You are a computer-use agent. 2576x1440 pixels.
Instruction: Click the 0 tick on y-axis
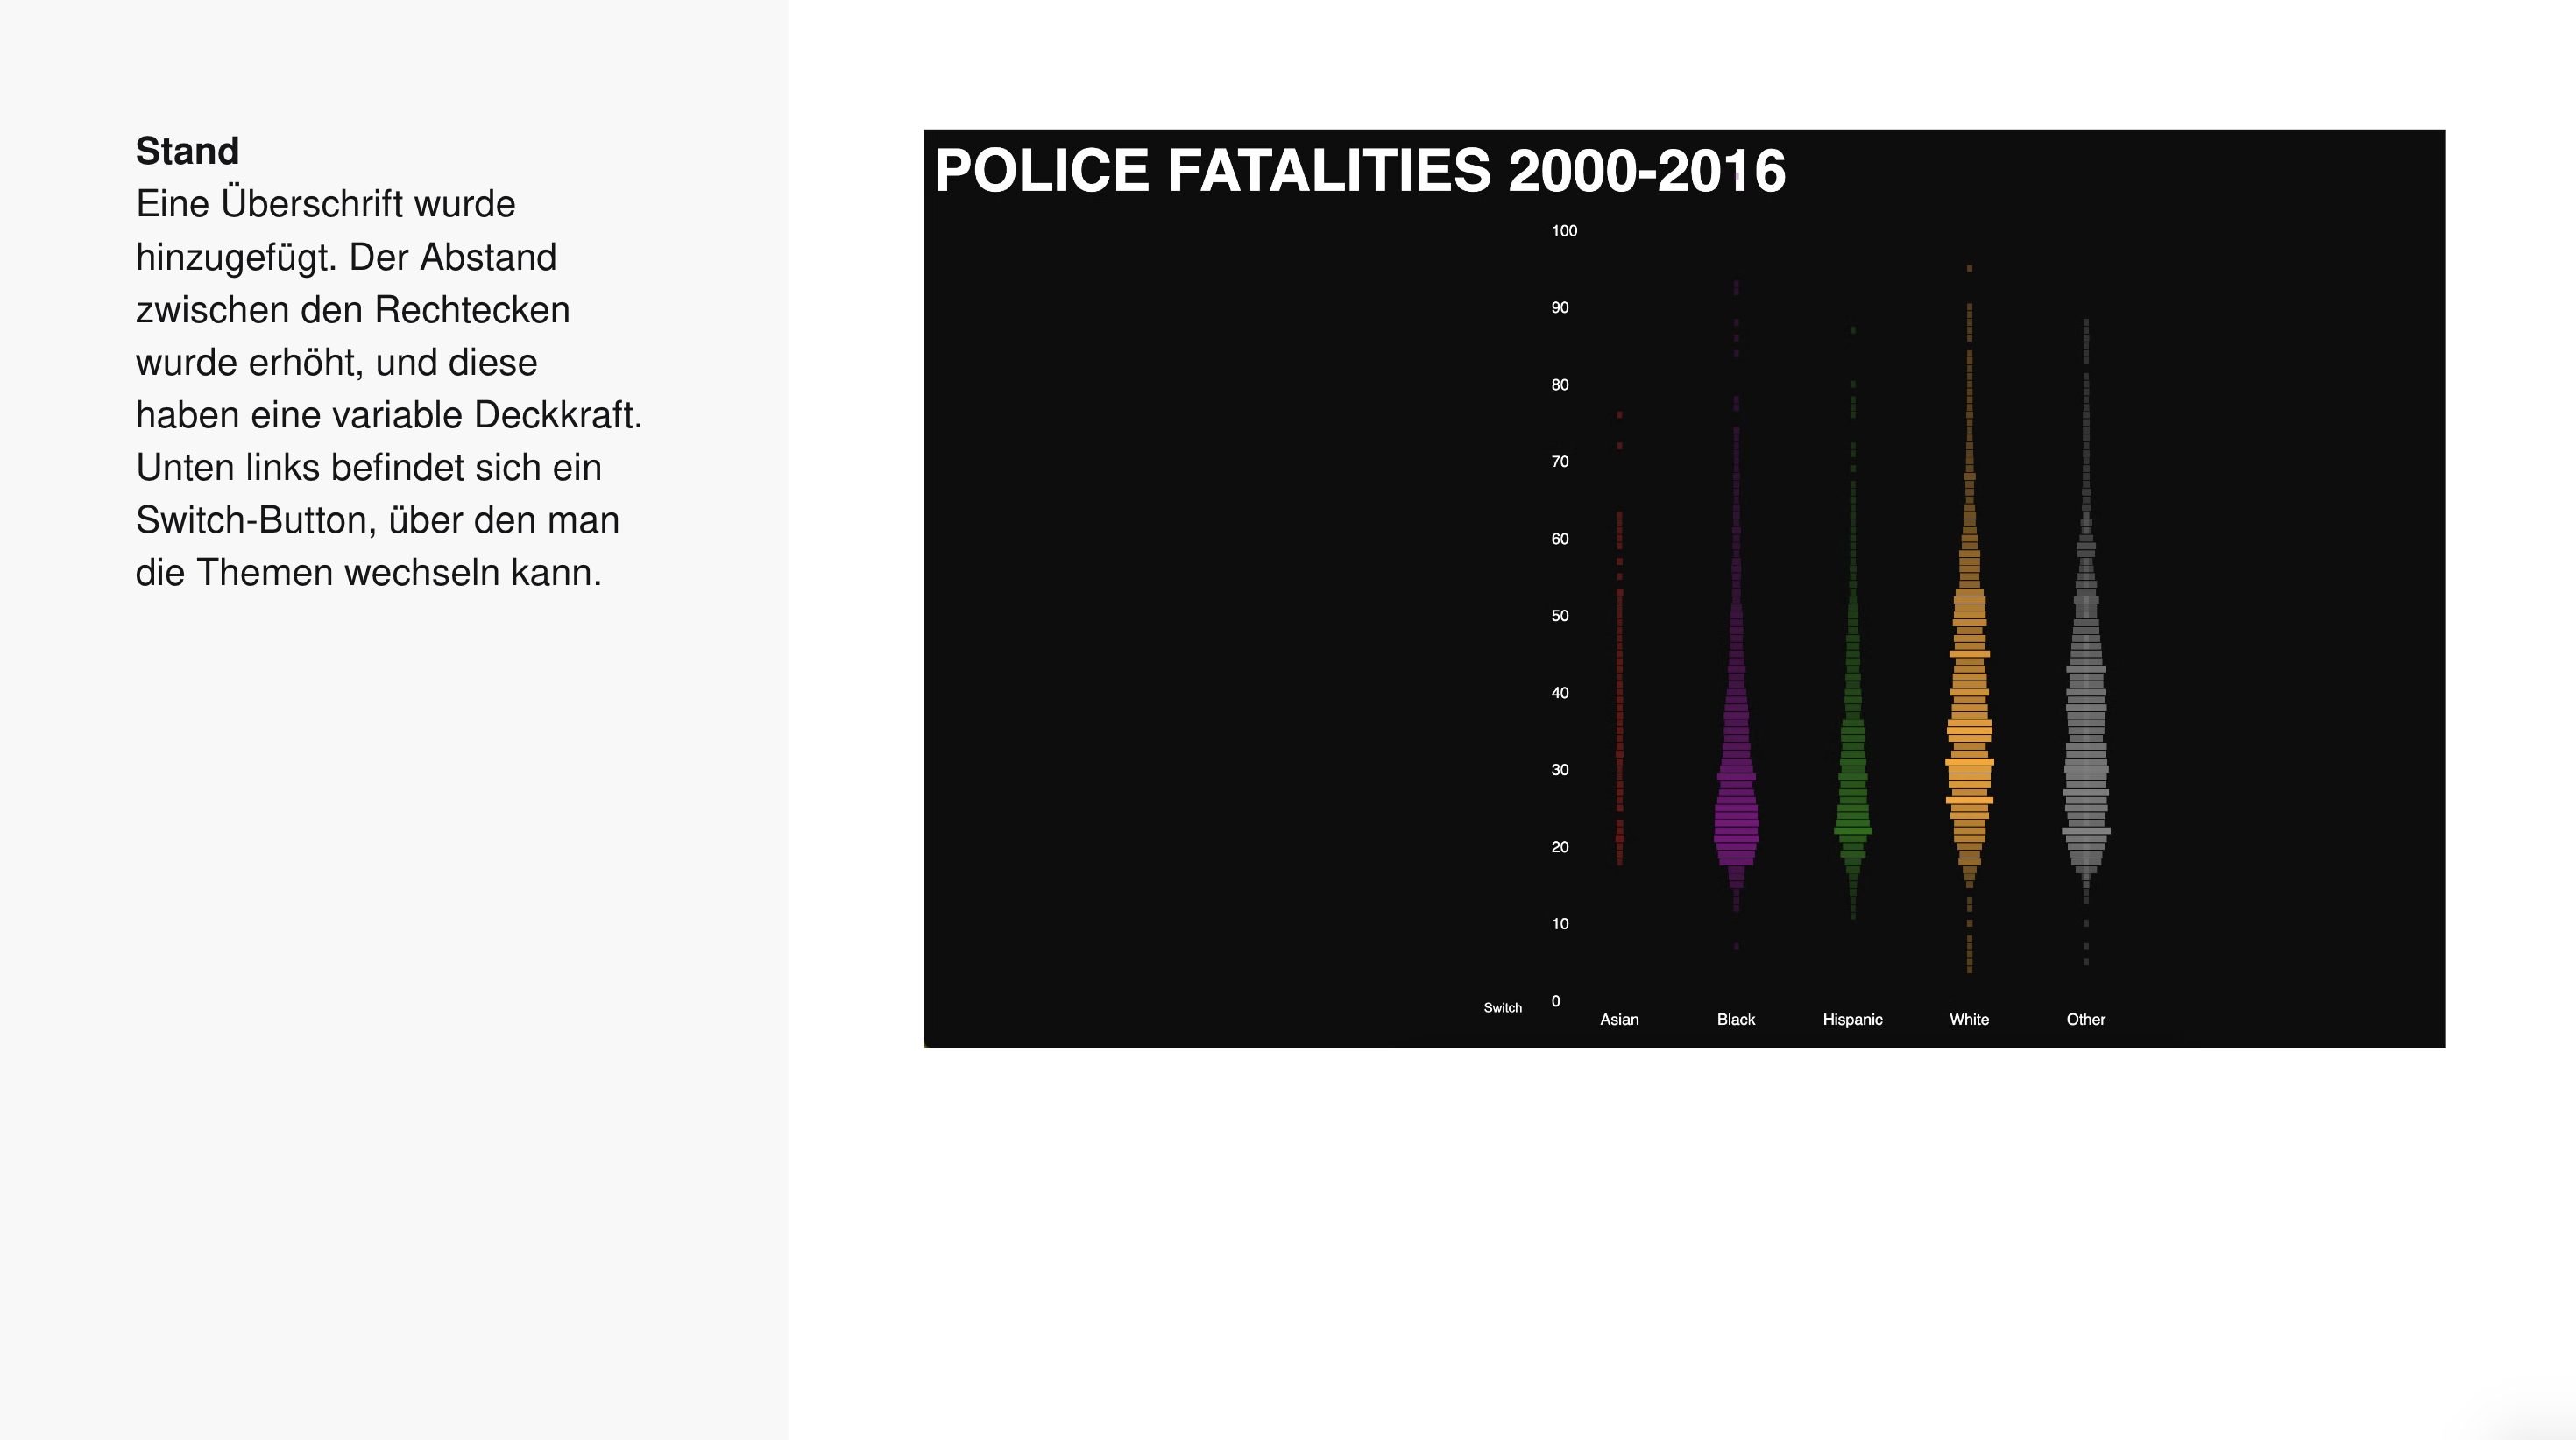coord(1556,1001)
